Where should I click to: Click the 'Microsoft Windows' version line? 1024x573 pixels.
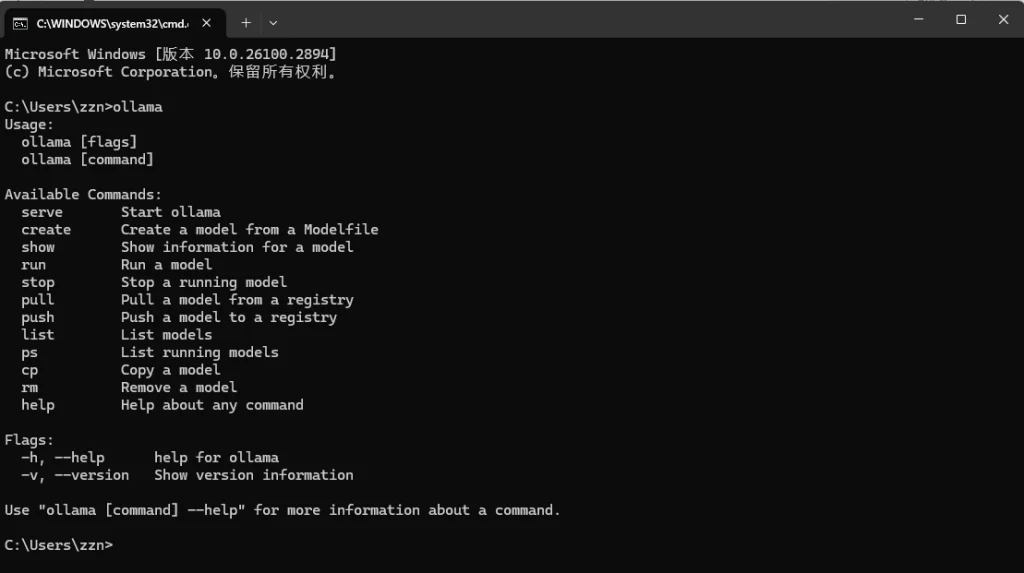(x=170, y=54)
